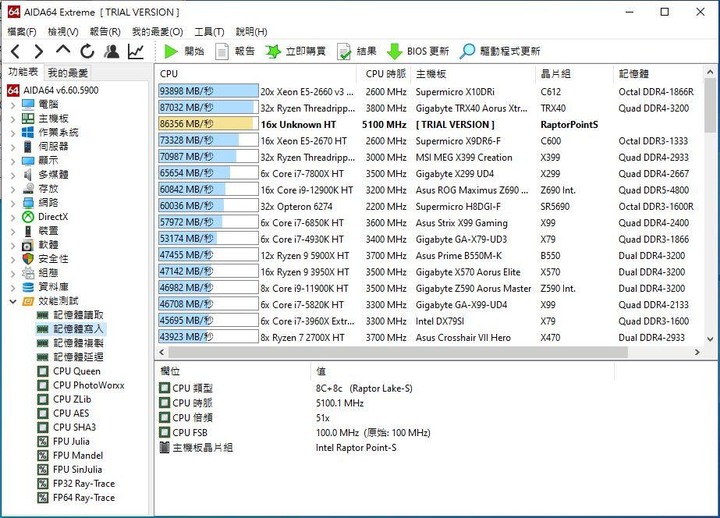Click the up-level arrow icon
The height and width of the screenshot is (518, 720).
tap(63, 50)
